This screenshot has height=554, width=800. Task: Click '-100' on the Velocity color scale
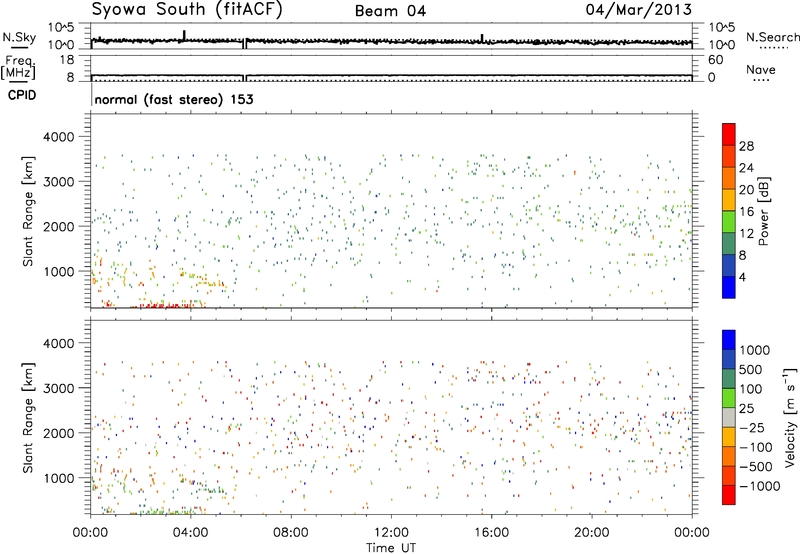click(x=756, y=447)
